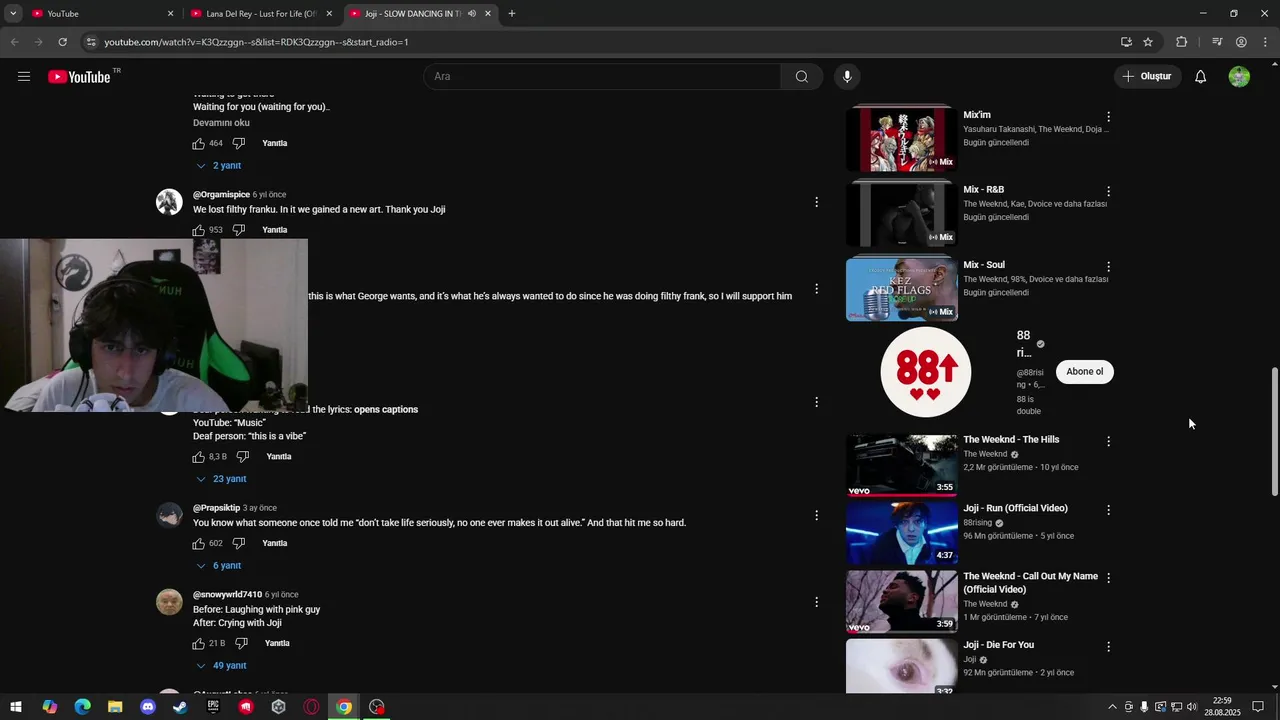Expand comment with 'Devamını oku'
Image resolution: width=1280 pixels, height=720 pixels.
[221, 123]
